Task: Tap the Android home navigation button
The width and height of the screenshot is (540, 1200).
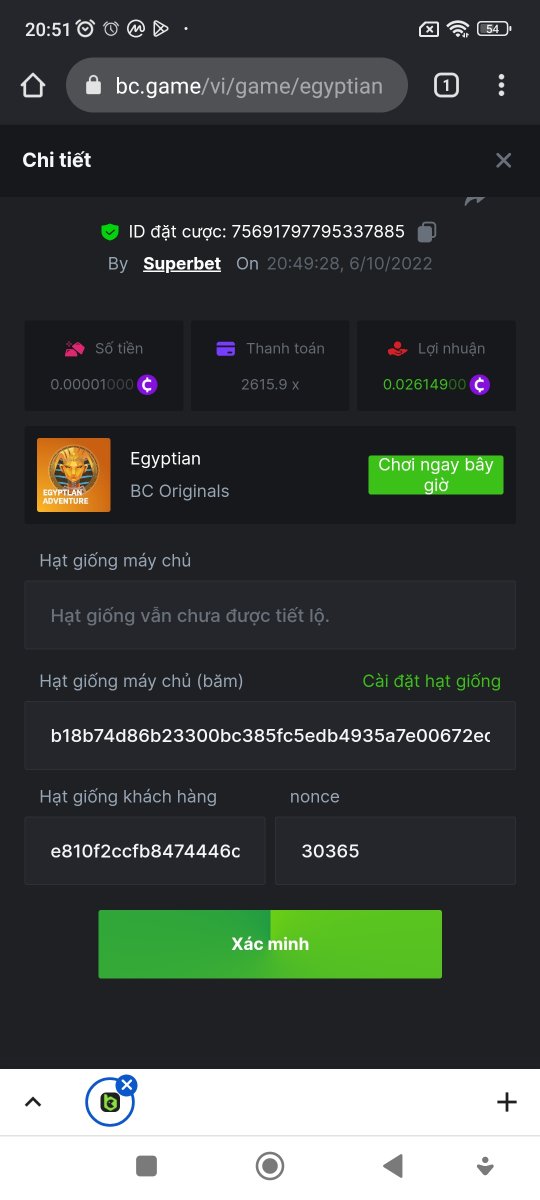Action: 270,1166
